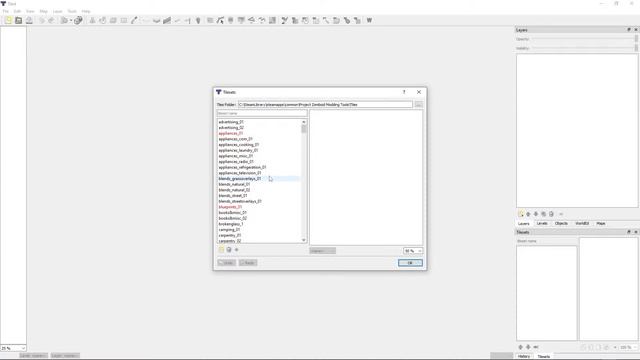The width and height of the screenshot is (640, 360).
Task: Click the pin-shaped toolbar icon
Action: coord(198,20)
